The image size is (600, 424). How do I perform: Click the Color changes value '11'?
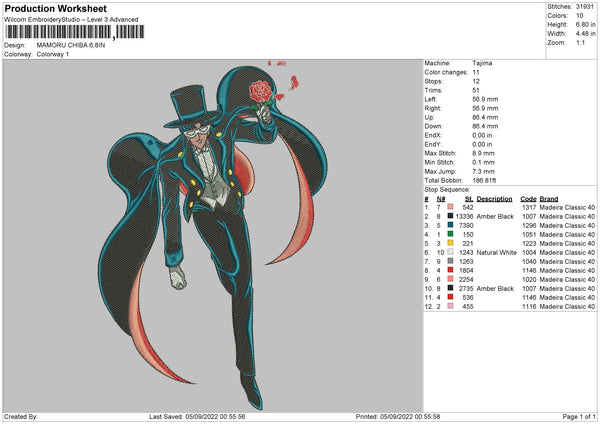(x=476, y=72)
